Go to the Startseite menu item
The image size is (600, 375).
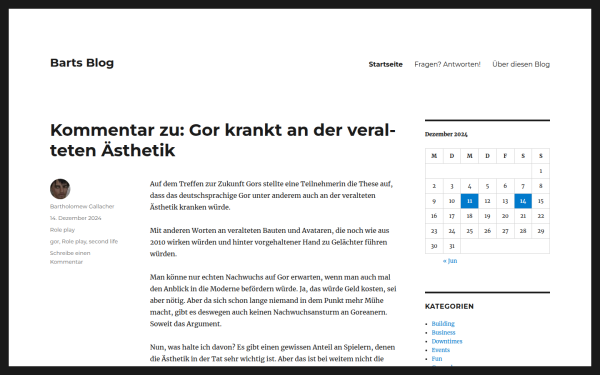coord(385,64)
